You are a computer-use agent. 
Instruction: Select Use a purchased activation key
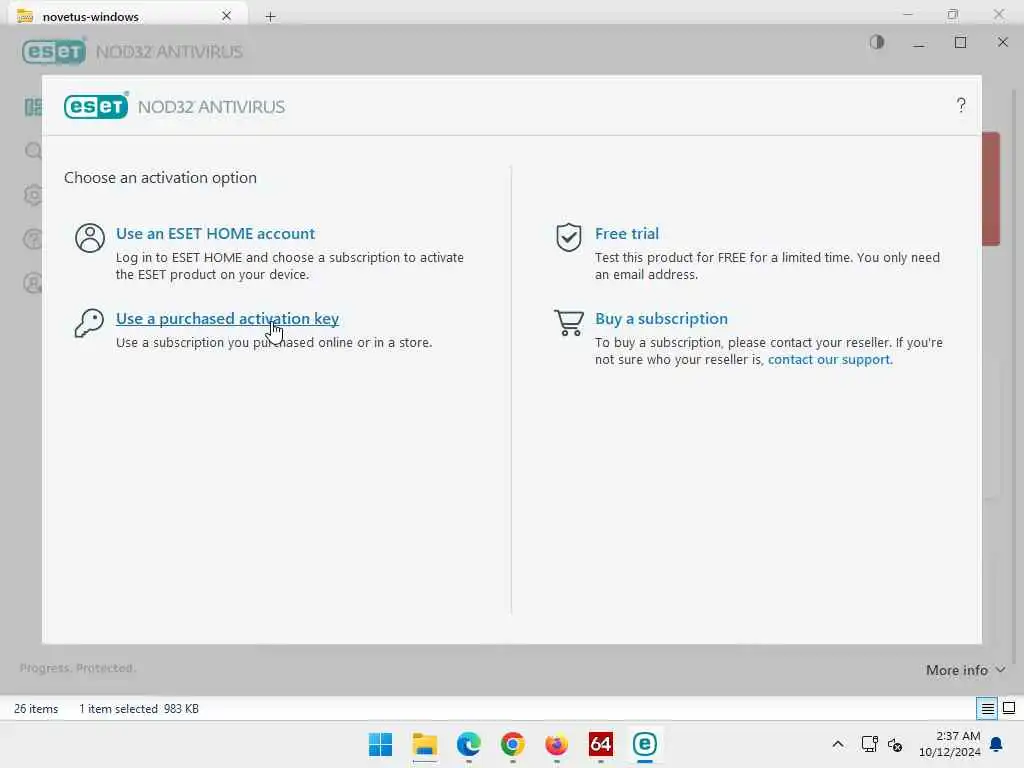pyautogui.click(x=227, y=318)
